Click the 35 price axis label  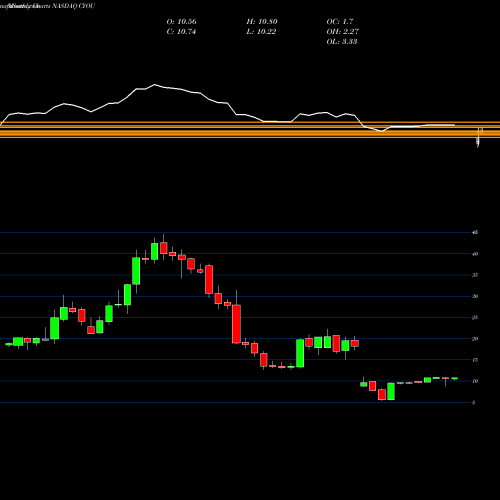(x=475, y=275)
